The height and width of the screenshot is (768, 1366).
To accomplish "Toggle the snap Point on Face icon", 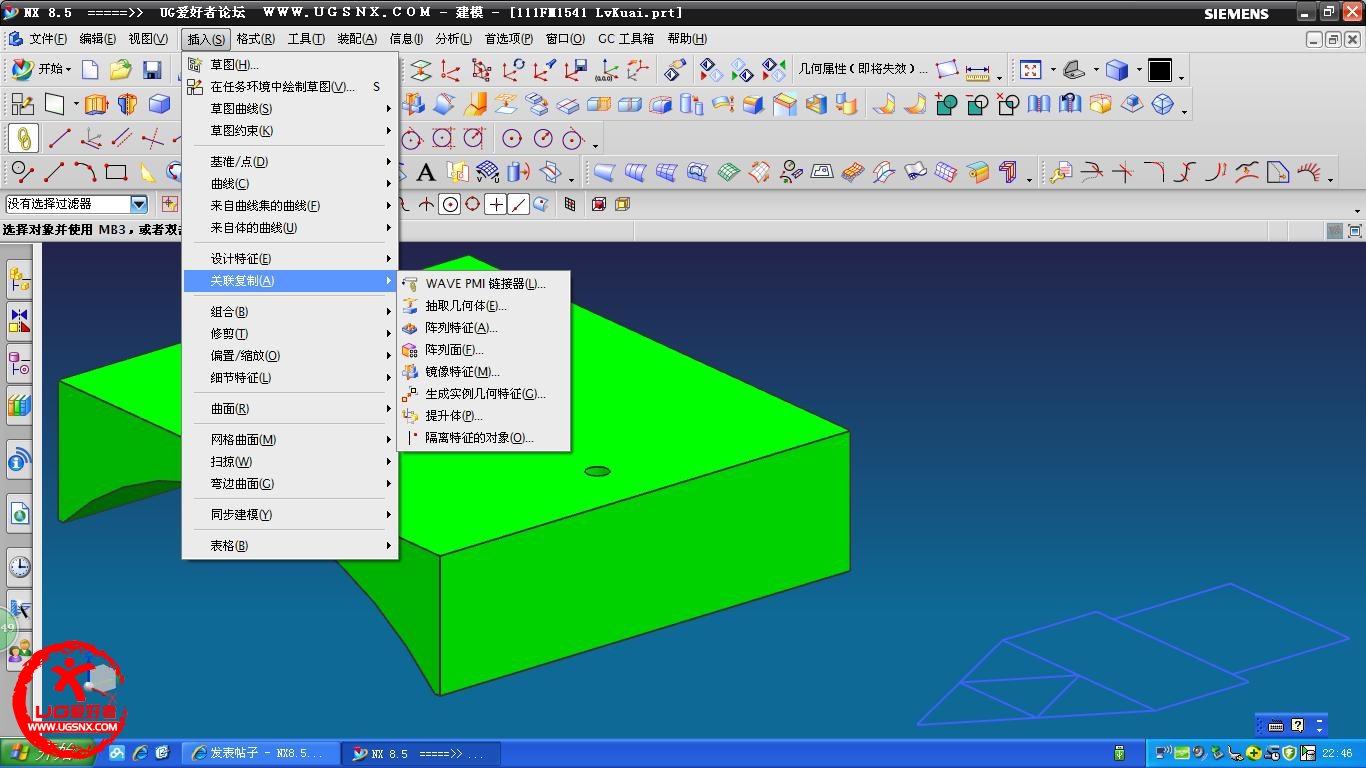I will pyautogui.click(x=541, y=204).
